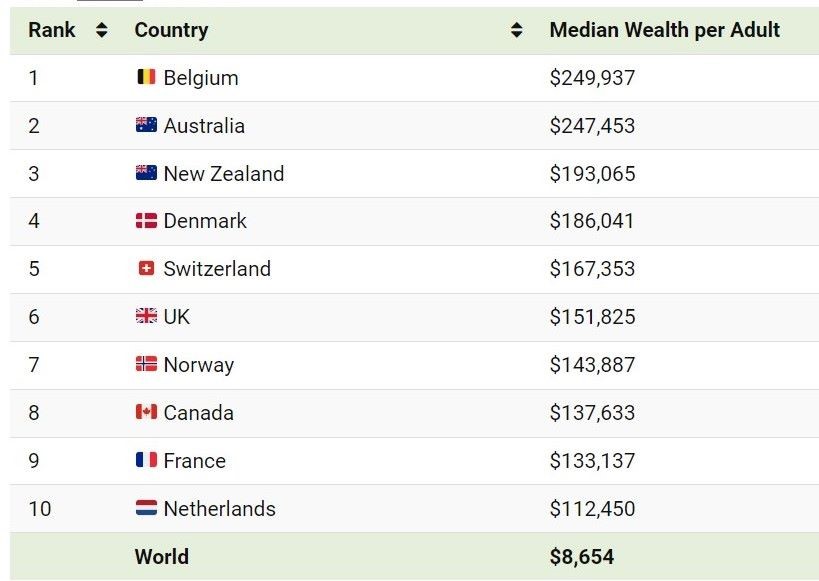Click the Norway flag icon
Image resolution: width=819 pixels, height=581 pixels.
click(146, 364)
